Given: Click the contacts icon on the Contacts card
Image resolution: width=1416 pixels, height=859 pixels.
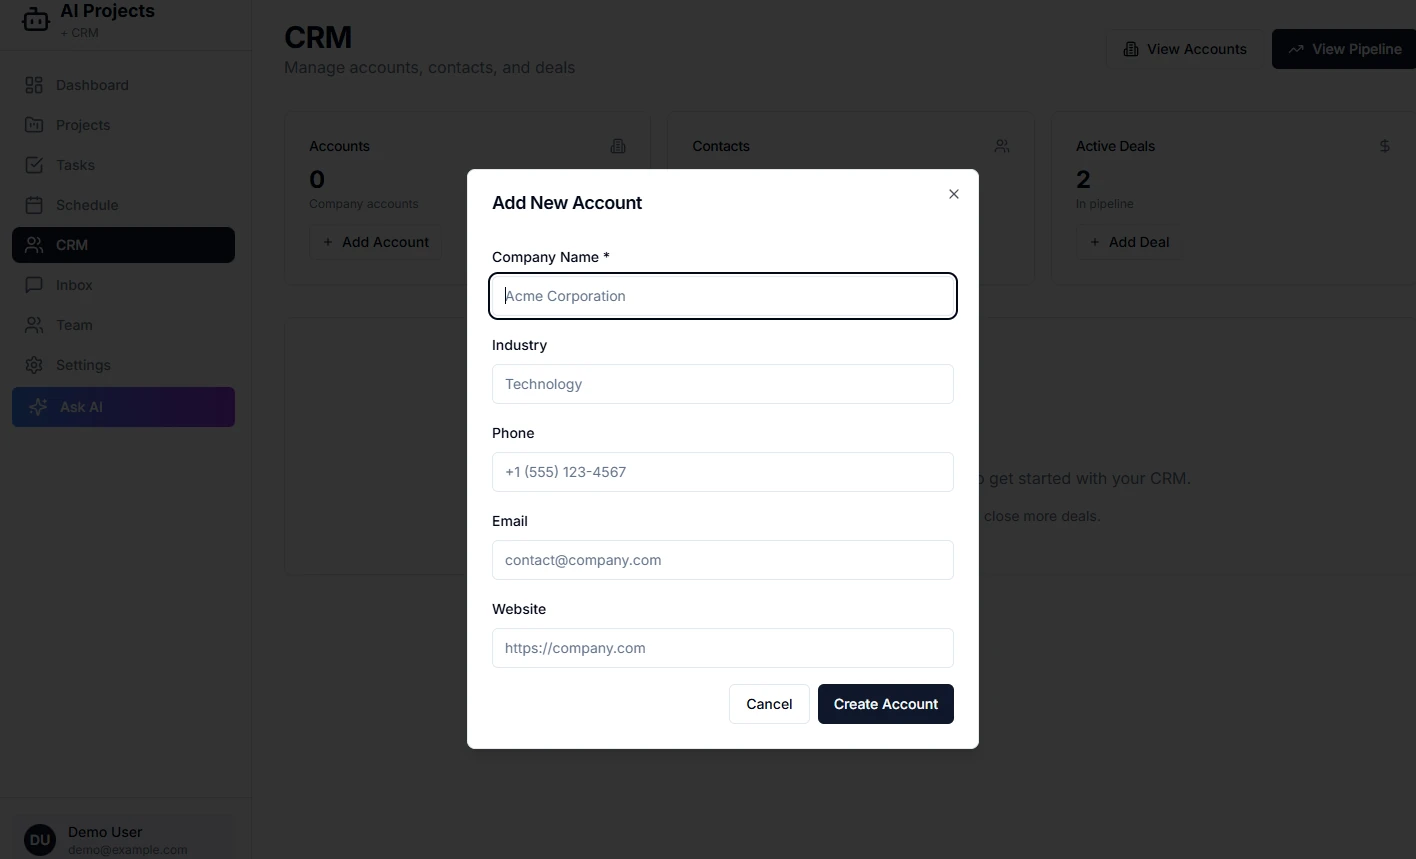Looking at the screenshot, I should click(1002, 146).
